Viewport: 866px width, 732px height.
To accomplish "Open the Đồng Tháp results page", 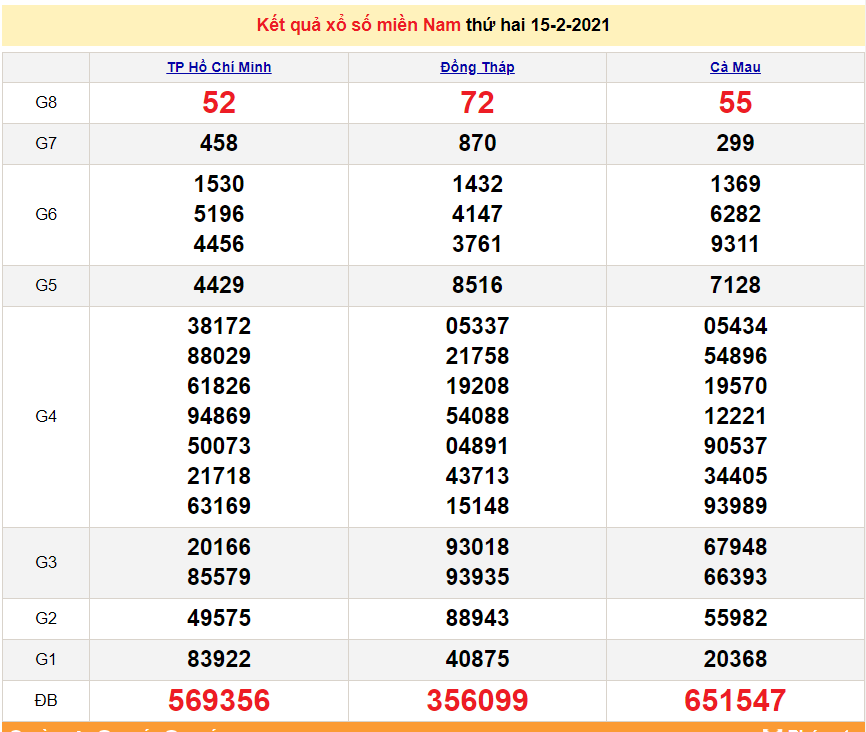I will coord(477,67).
